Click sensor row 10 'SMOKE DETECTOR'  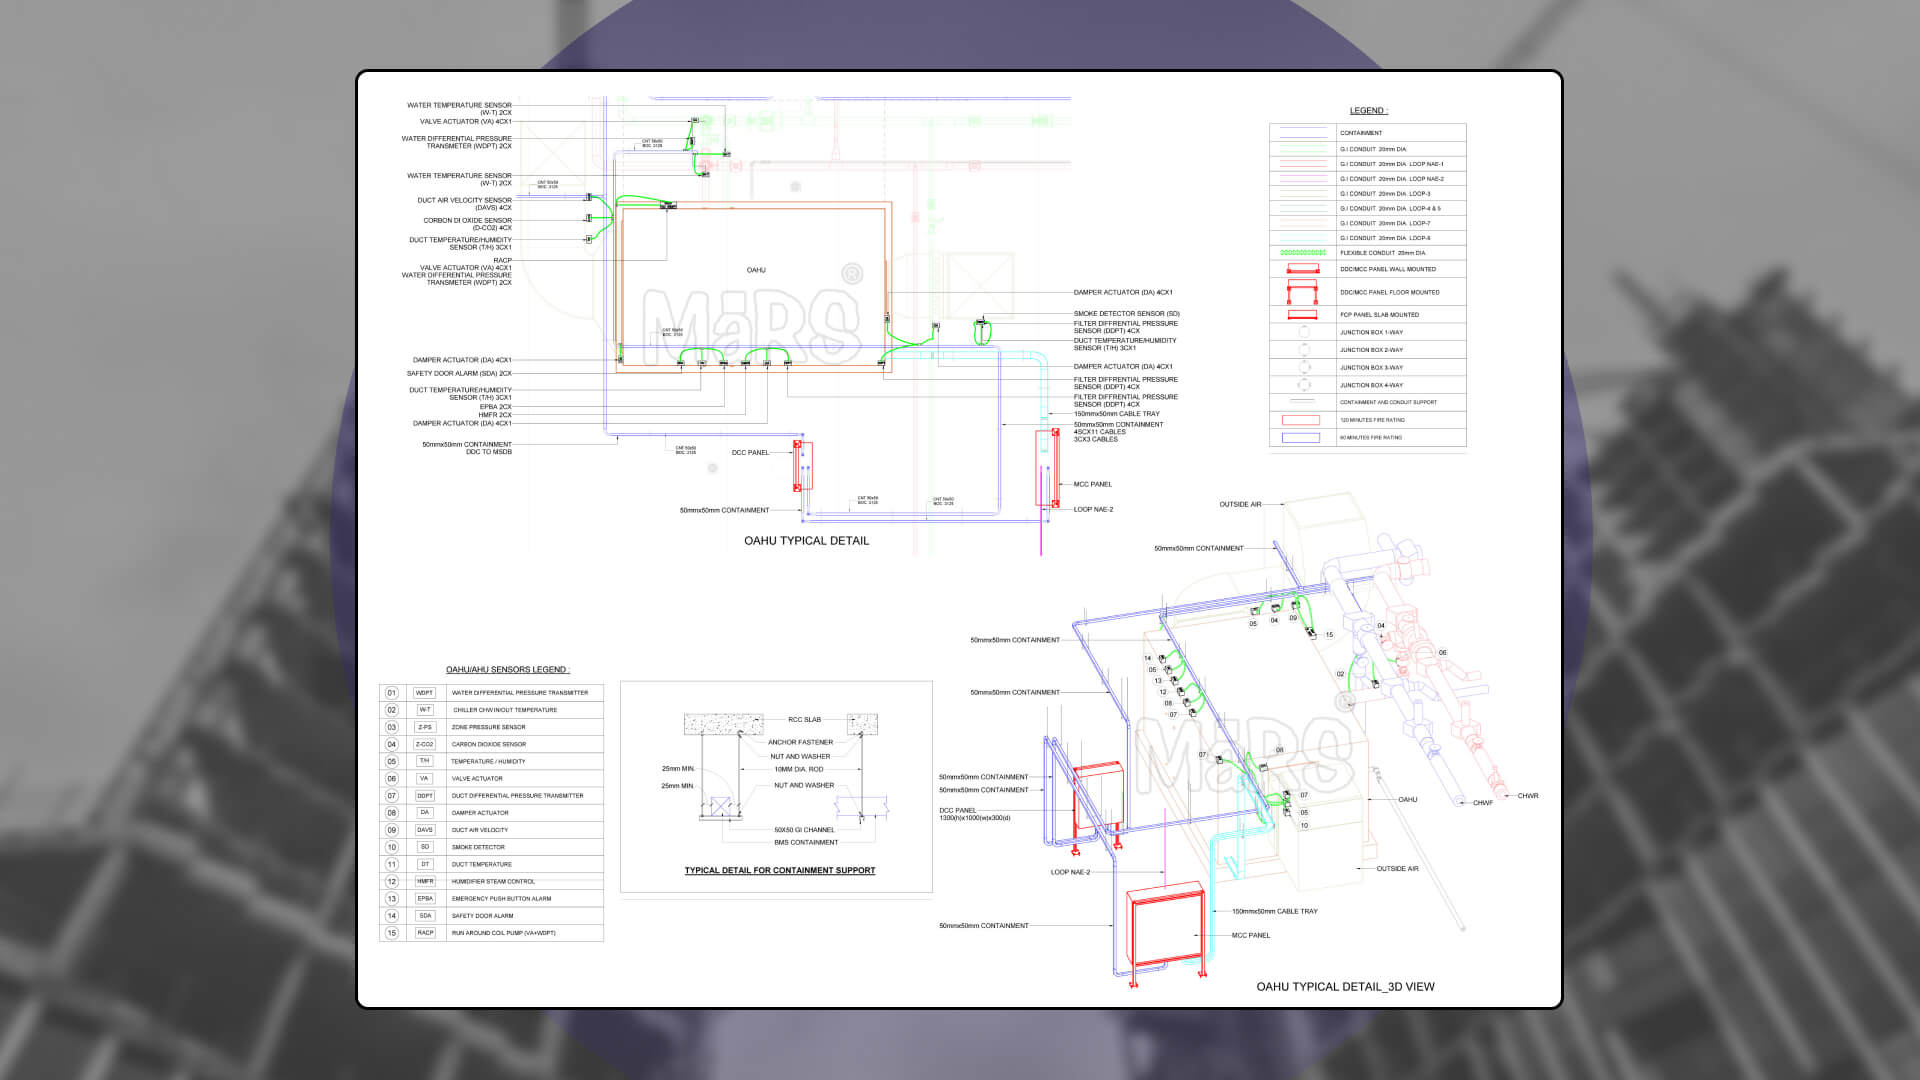[x=491, y=847]
